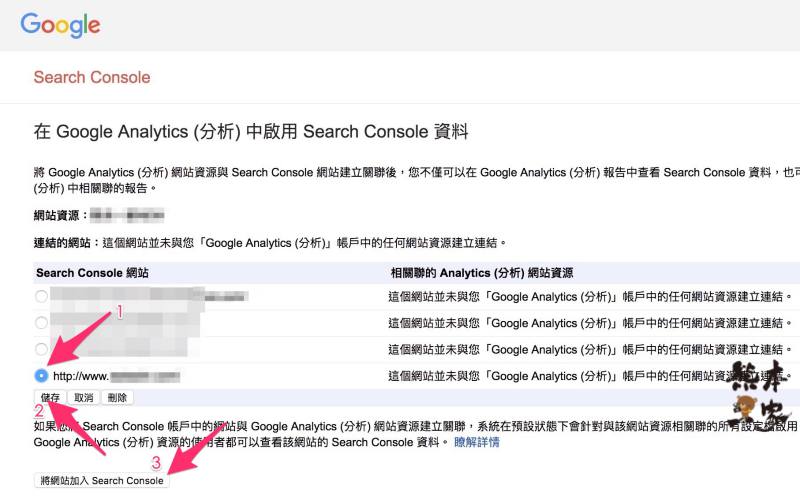Click the 相關聯的 Analytics (分析) 網站資源 column header
Screen dimensions: 800x500
pos(482,273)
